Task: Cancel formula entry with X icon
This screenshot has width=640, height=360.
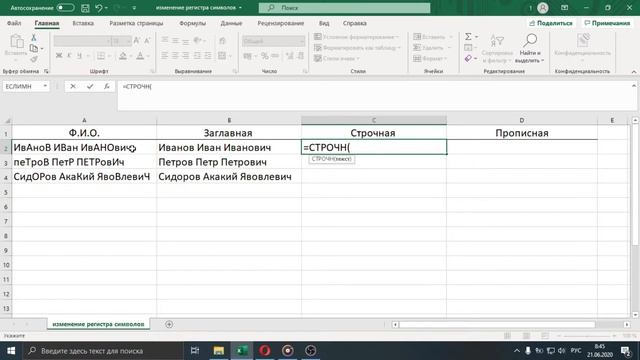Action: coord(73,86)
